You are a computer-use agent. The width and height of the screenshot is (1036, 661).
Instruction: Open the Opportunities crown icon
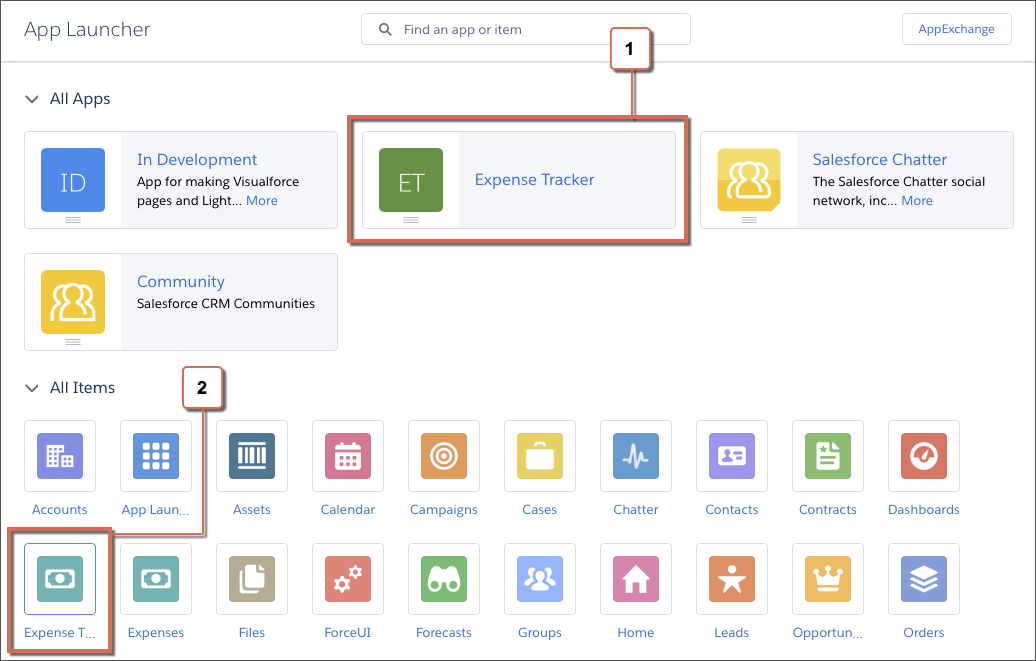(x=828, y=579)
